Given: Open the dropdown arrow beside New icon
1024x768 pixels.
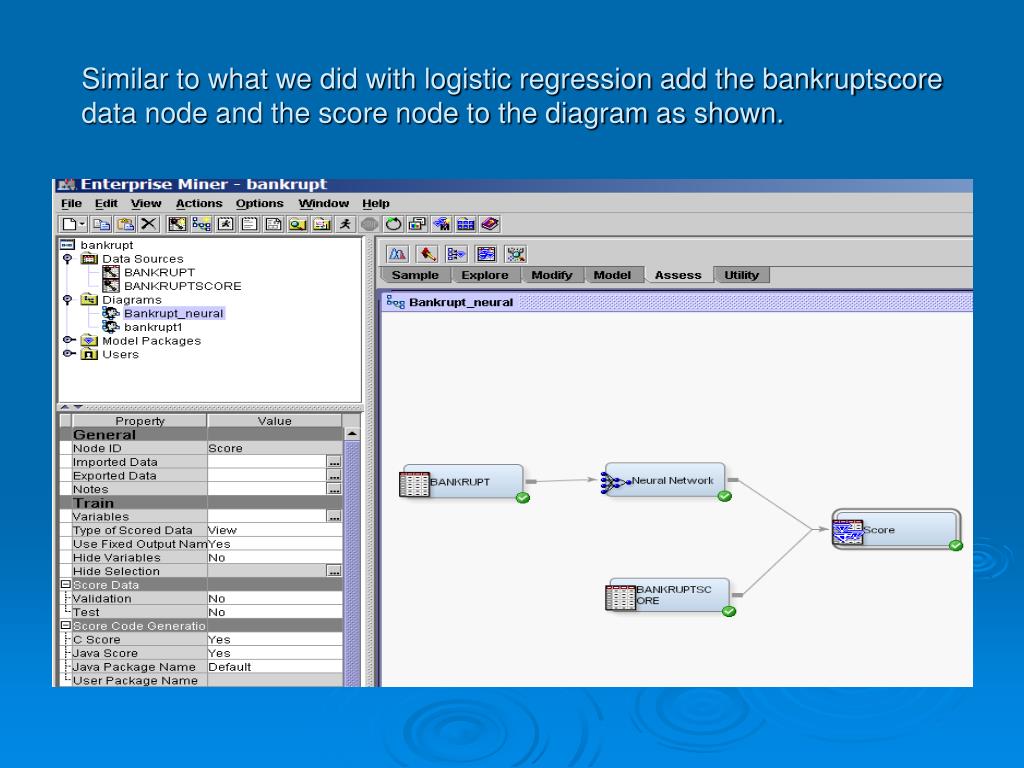Looking at the screenshot, I should 82,224.
